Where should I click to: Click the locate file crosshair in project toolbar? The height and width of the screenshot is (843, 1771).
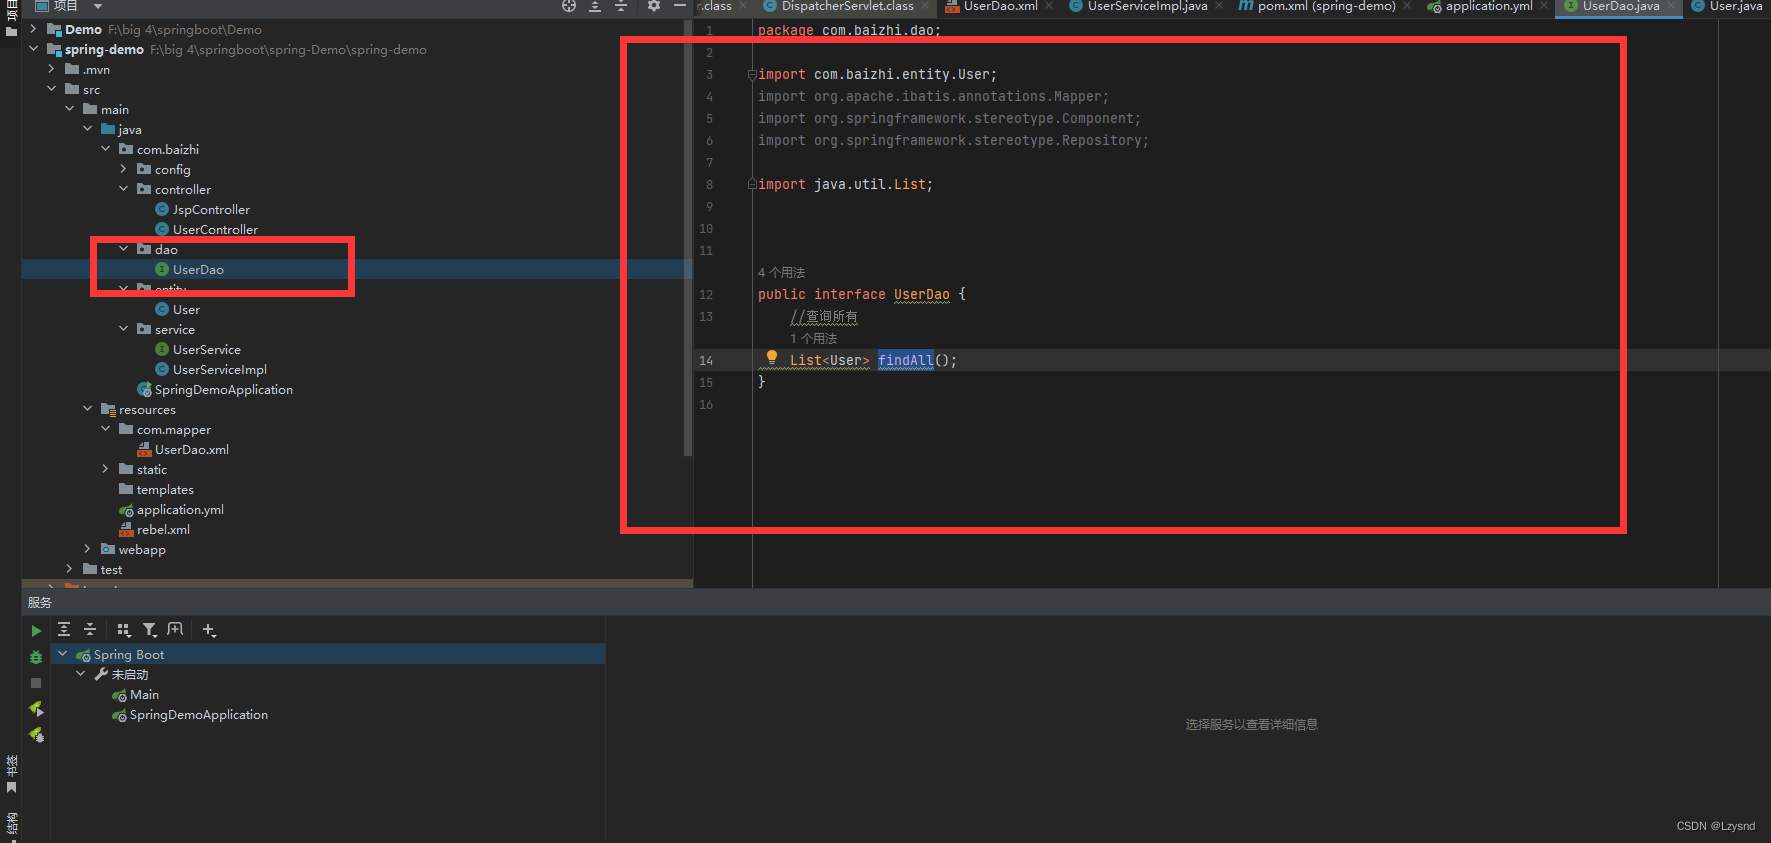(569, 6)
